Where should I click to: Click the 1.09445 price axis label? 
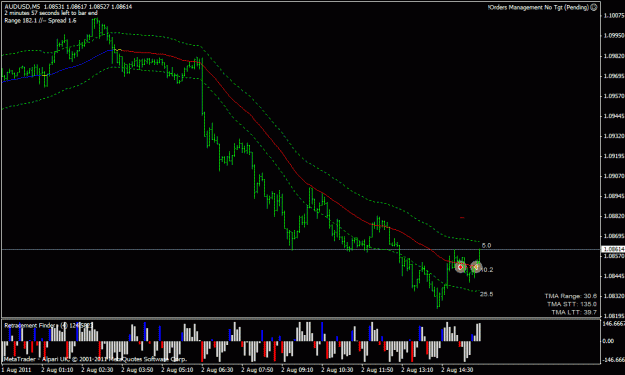click(x=614, y=116)
